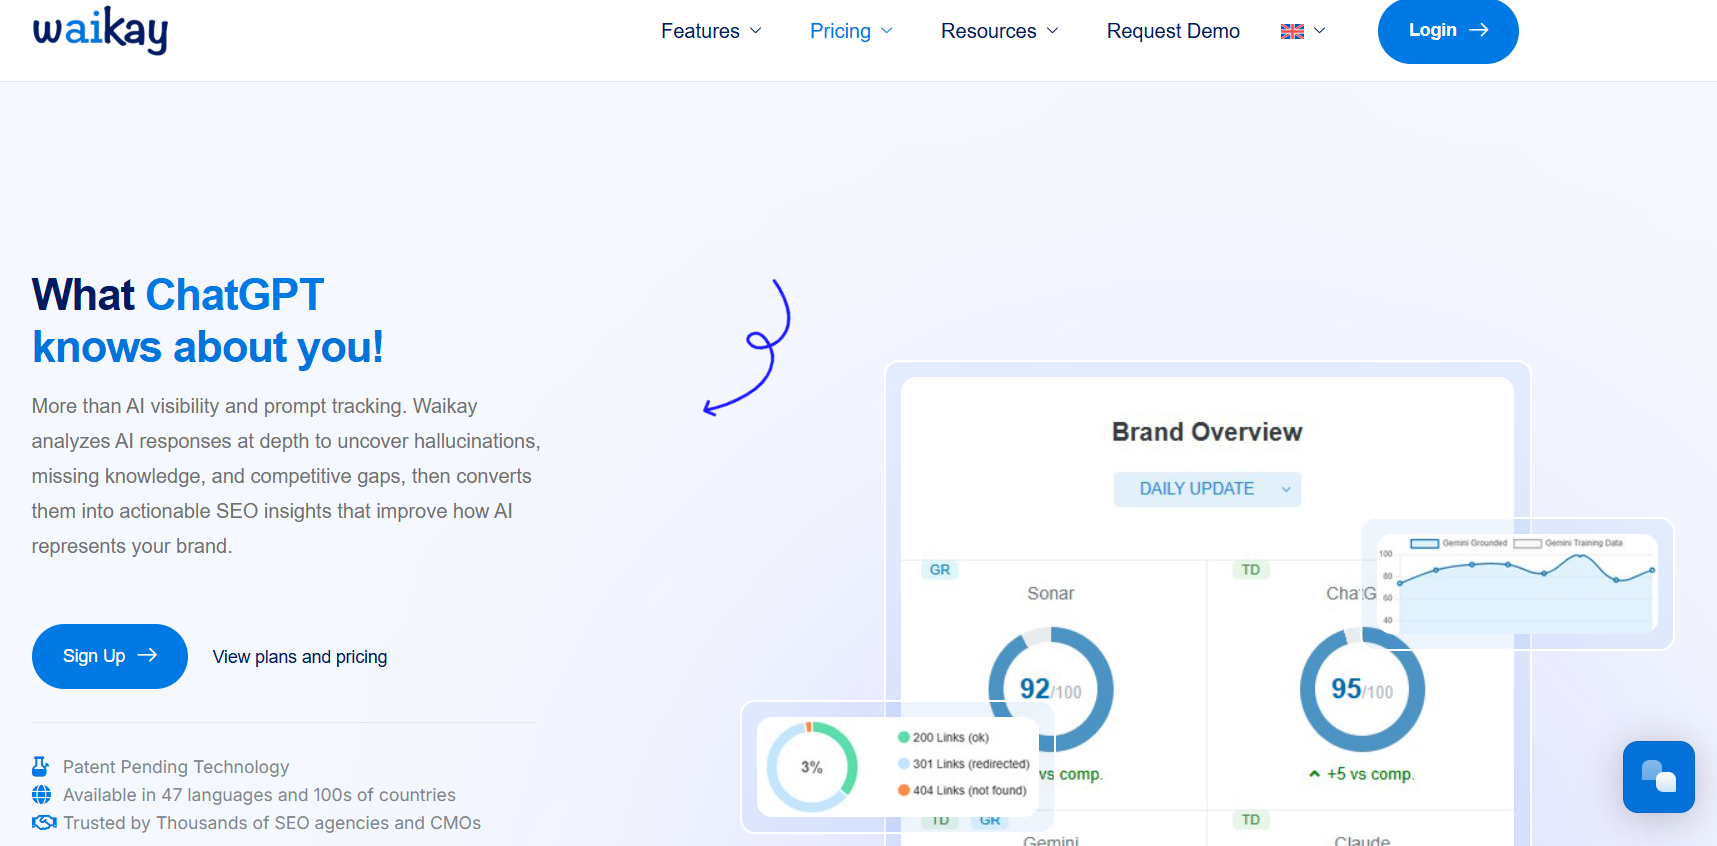Go to Request Demo page
Viewport: 1717px width, 846px height.
[1173, 31]
